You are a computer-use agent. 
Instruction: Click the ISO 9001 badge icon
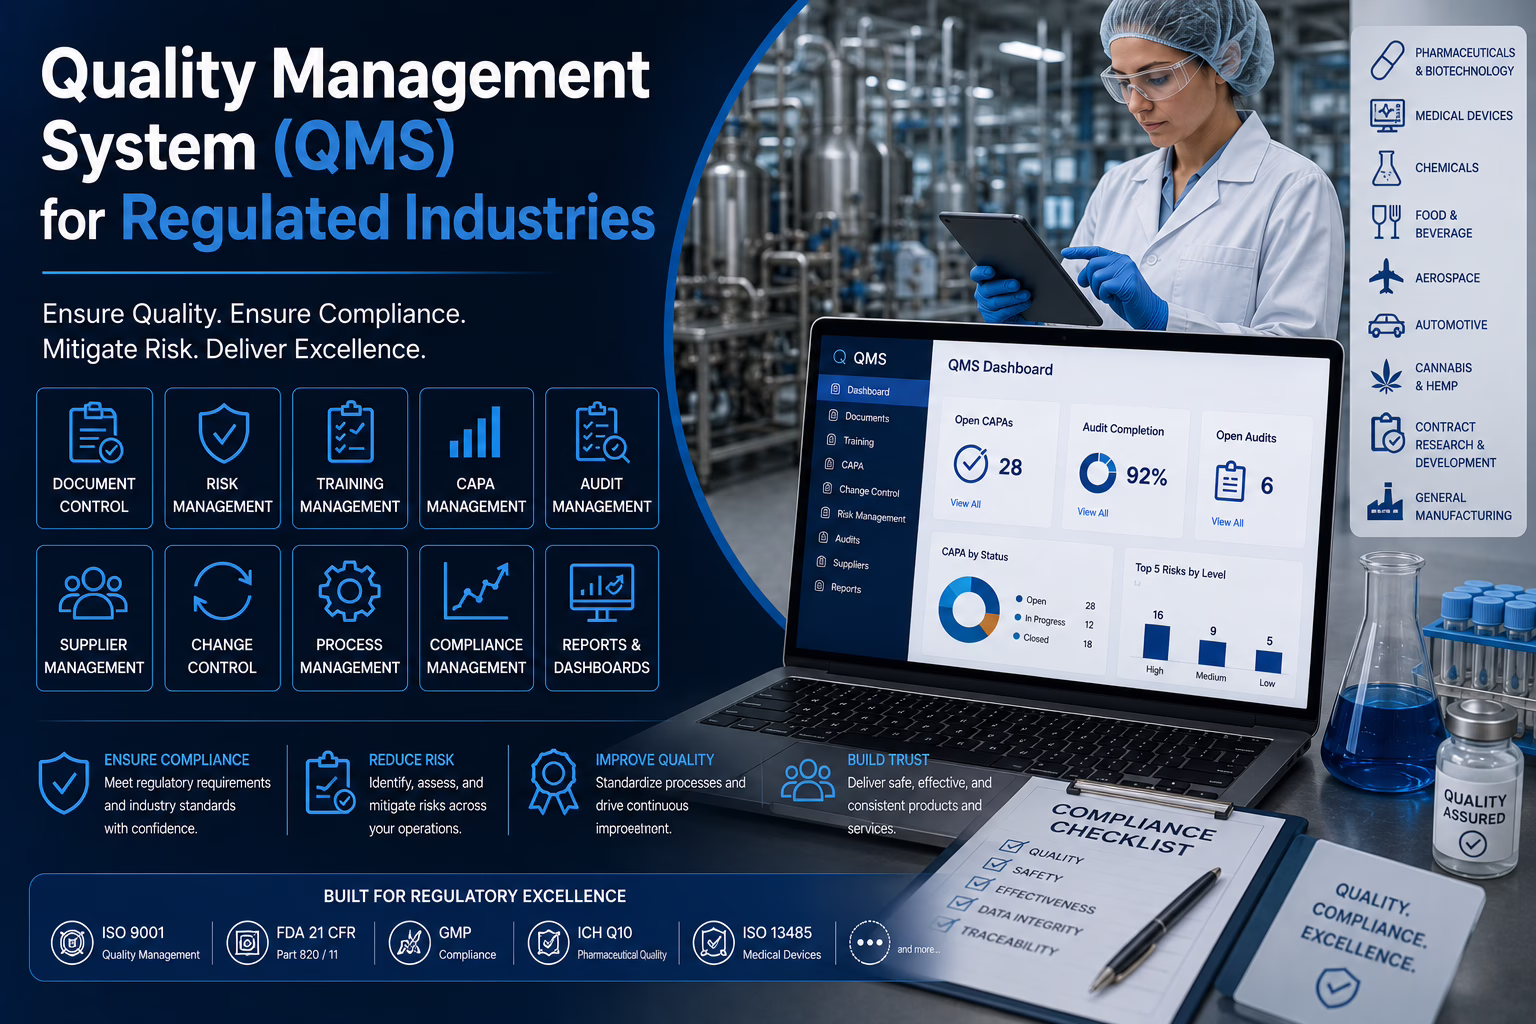[72, 942]
